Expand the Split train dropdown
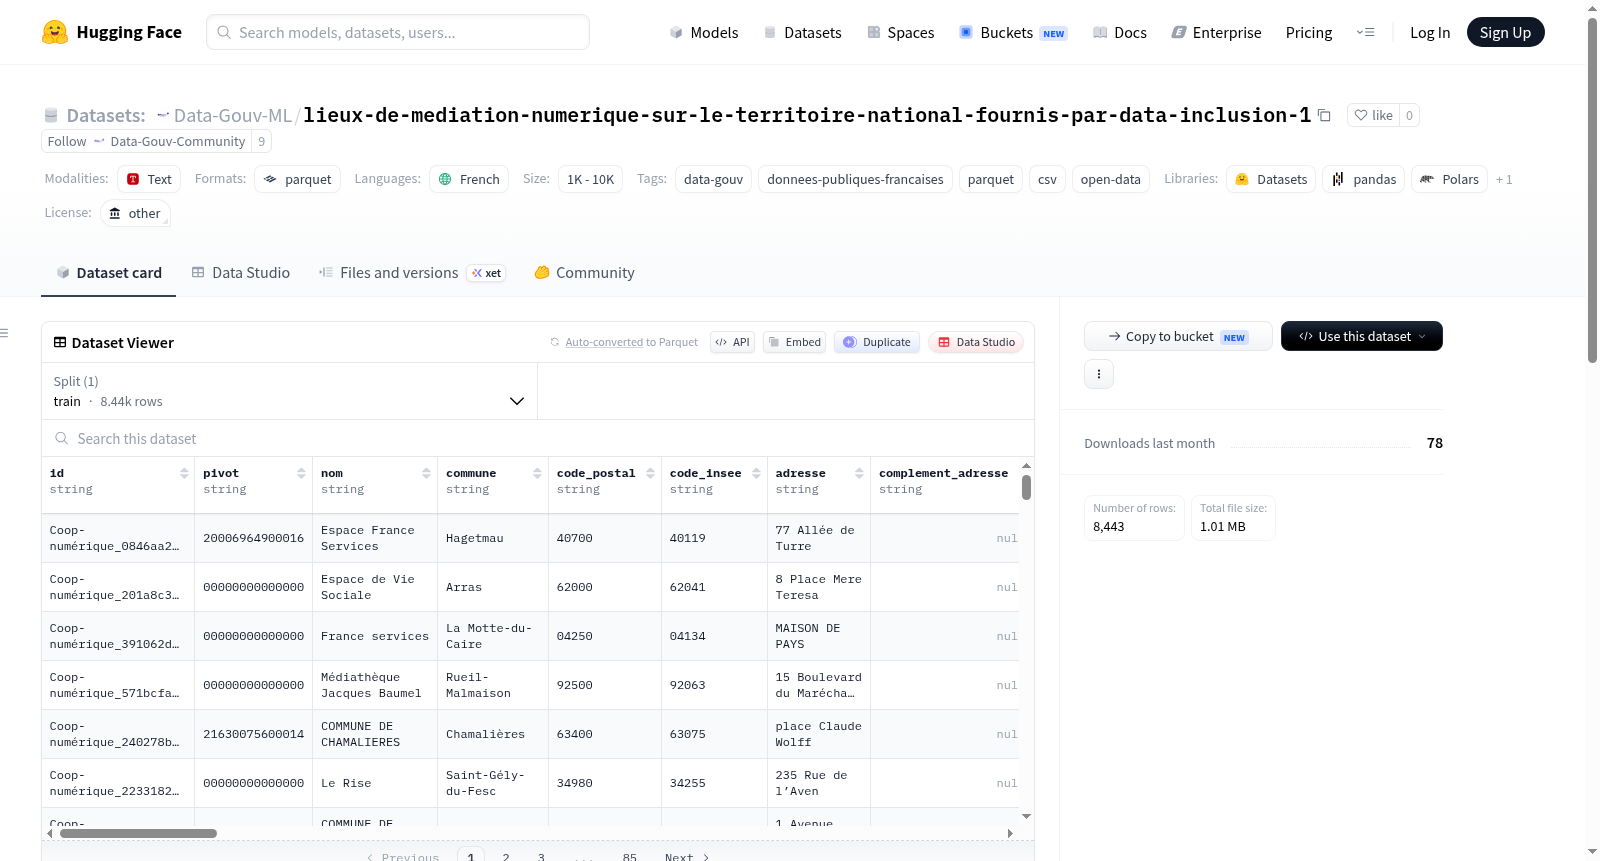This screenshot has width=1600, height=861. coord(289,391)
